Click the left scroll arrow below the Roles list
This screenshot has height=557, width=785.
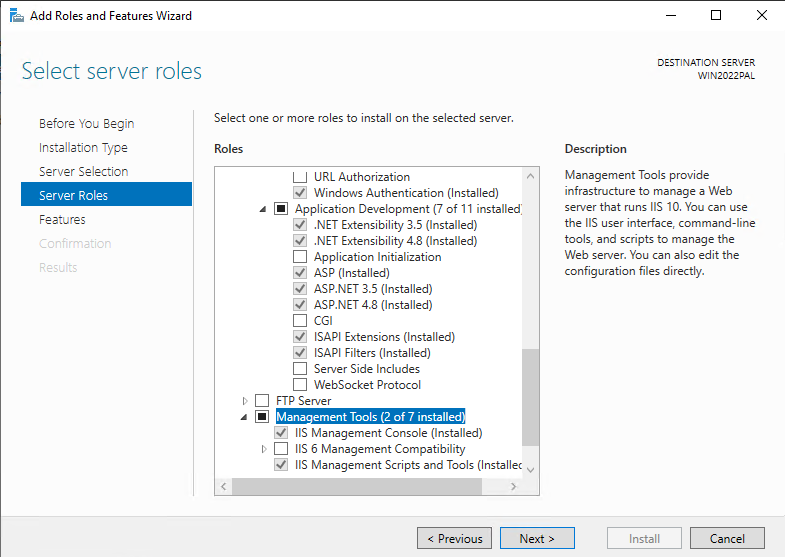pos(224,486)
